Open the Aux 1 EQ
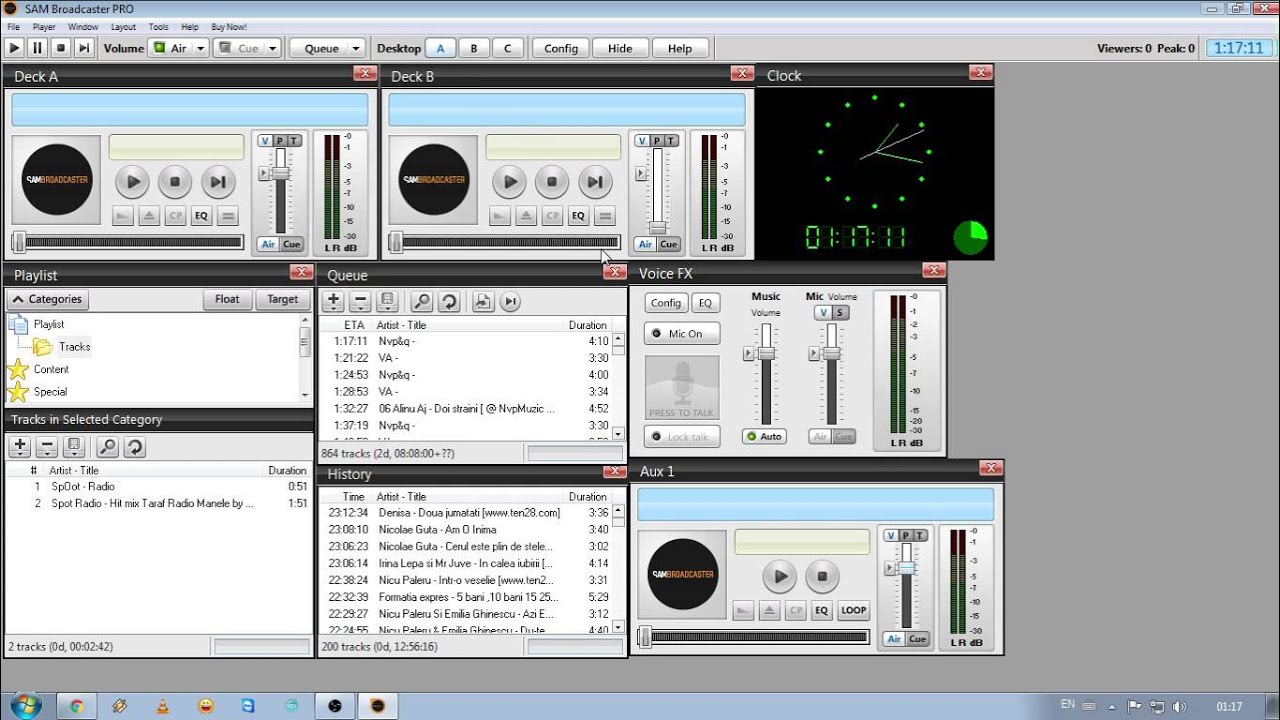This screenshot has width=1280, height=720. coord(822,610)
